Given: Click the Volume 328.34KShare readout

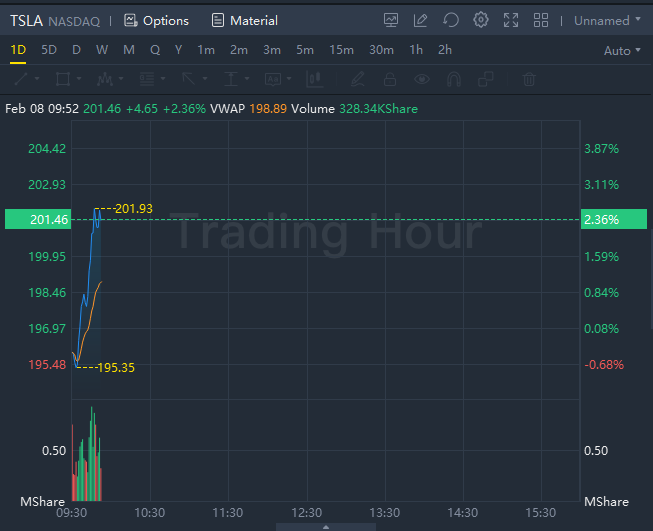Looking at the screenshot, I should pos(354,109).
